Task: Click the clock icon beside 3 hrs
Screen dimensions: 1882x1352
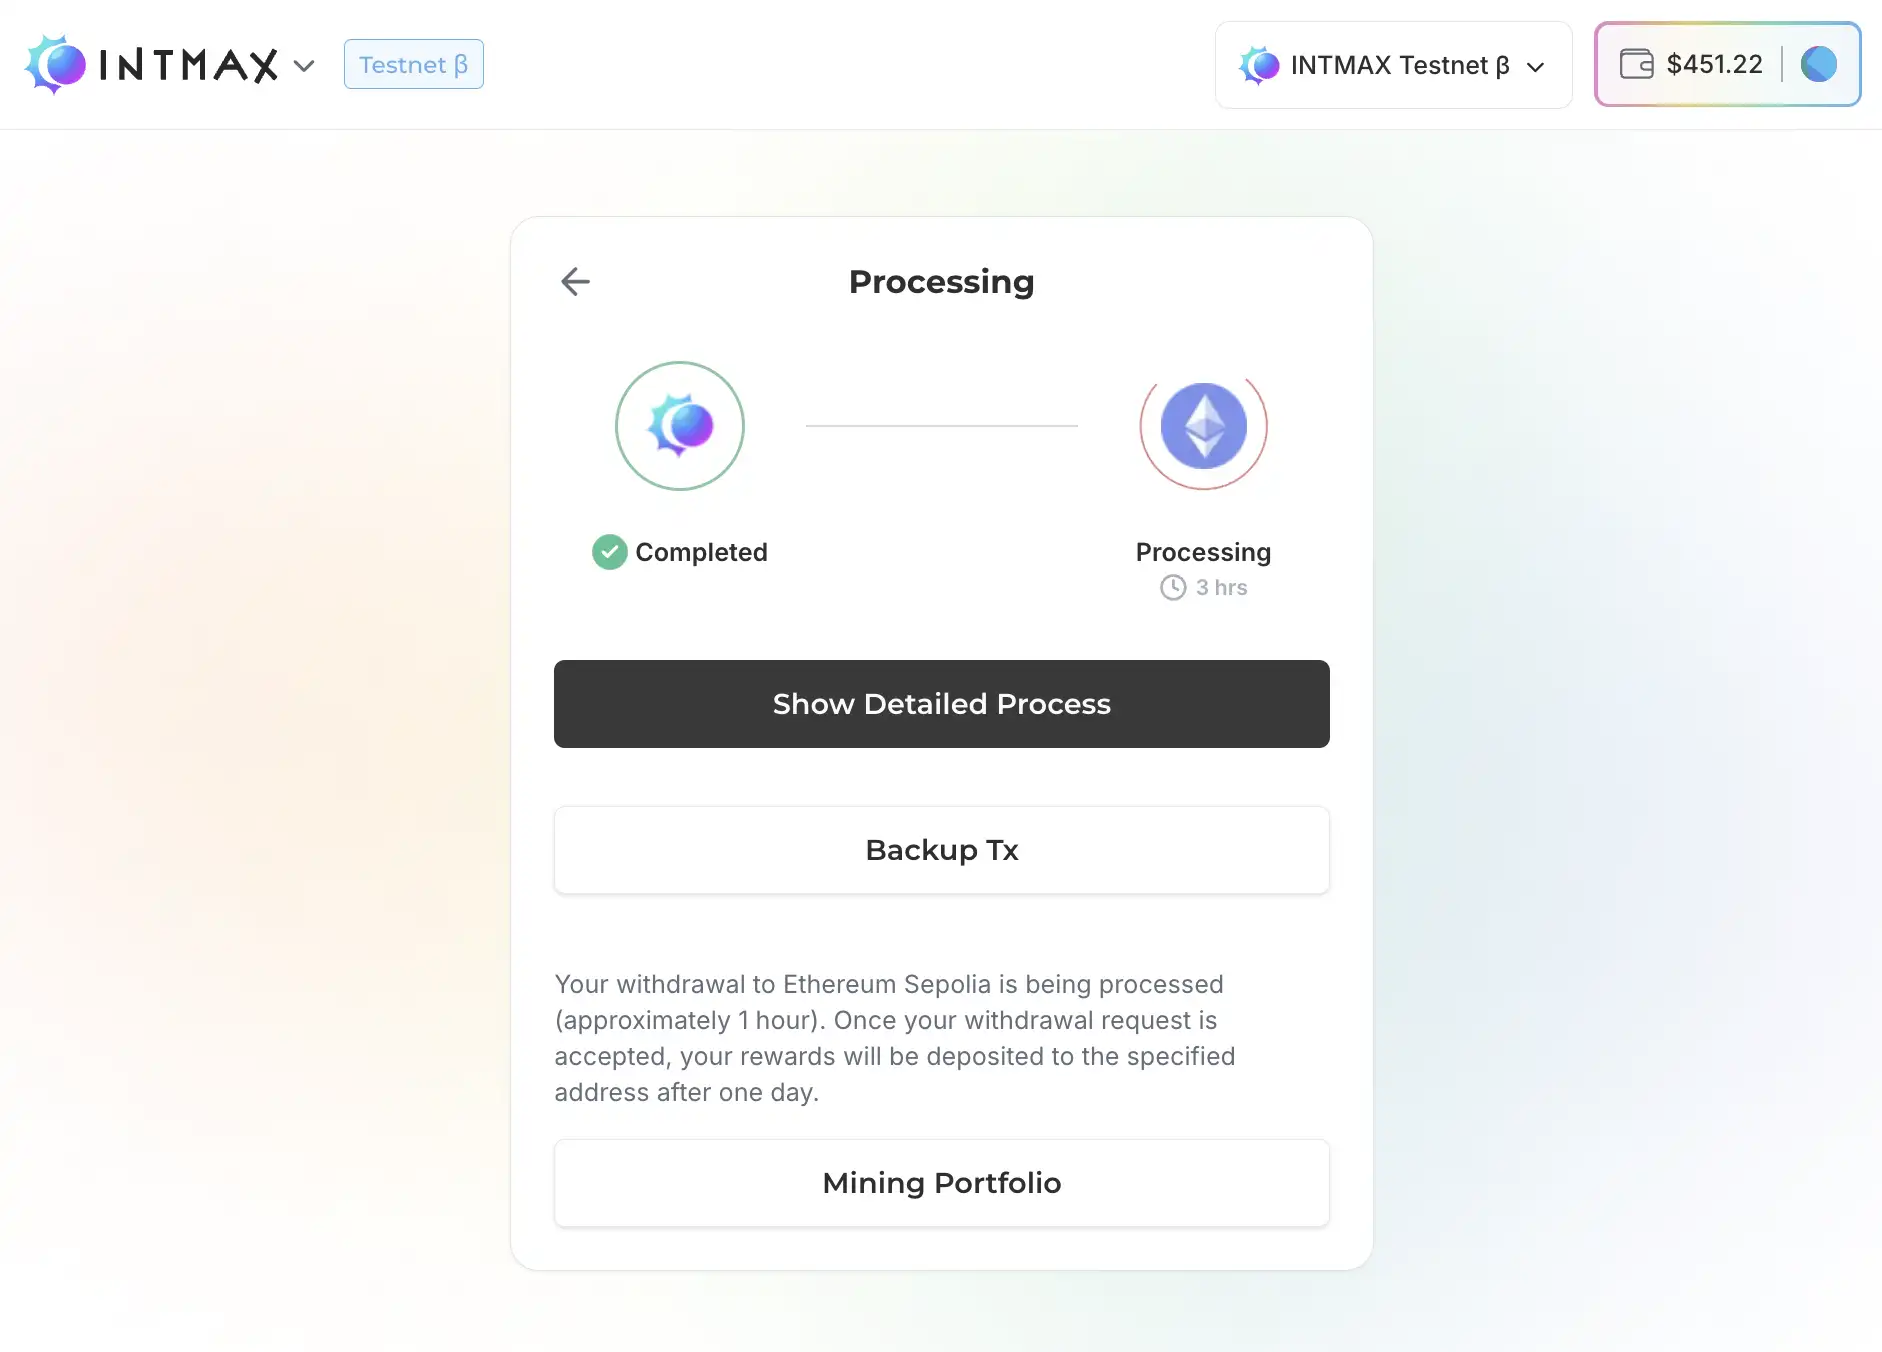Action: (x=1173, y=588)
